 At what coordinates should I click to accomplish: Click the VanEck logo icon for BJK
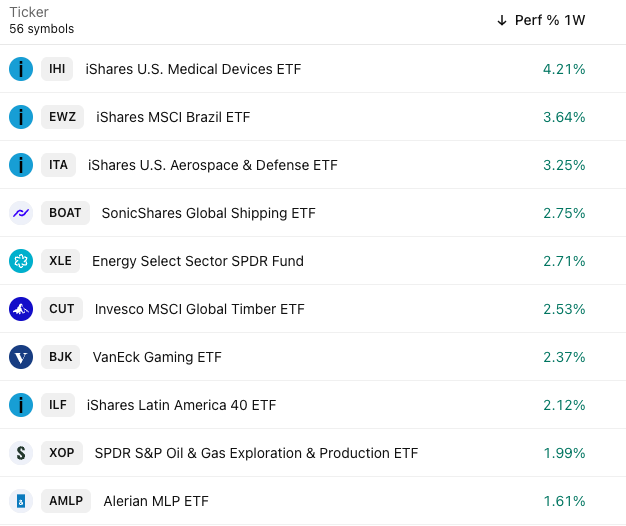21,357
